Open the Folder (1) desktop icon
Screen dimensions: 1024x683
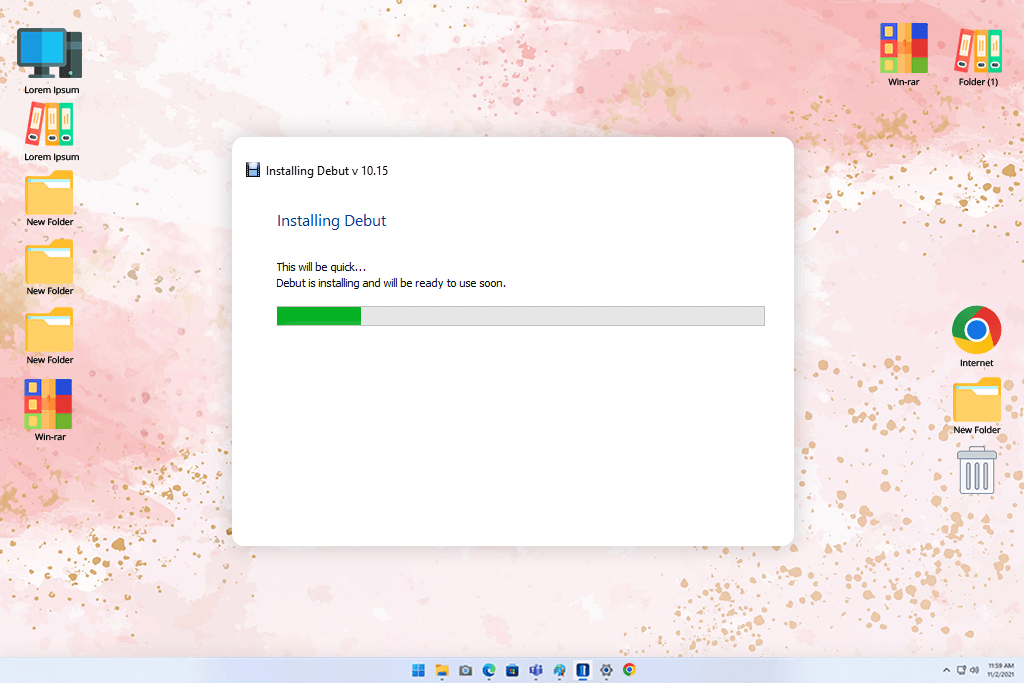pyautogui.click(x=978, y=50)
